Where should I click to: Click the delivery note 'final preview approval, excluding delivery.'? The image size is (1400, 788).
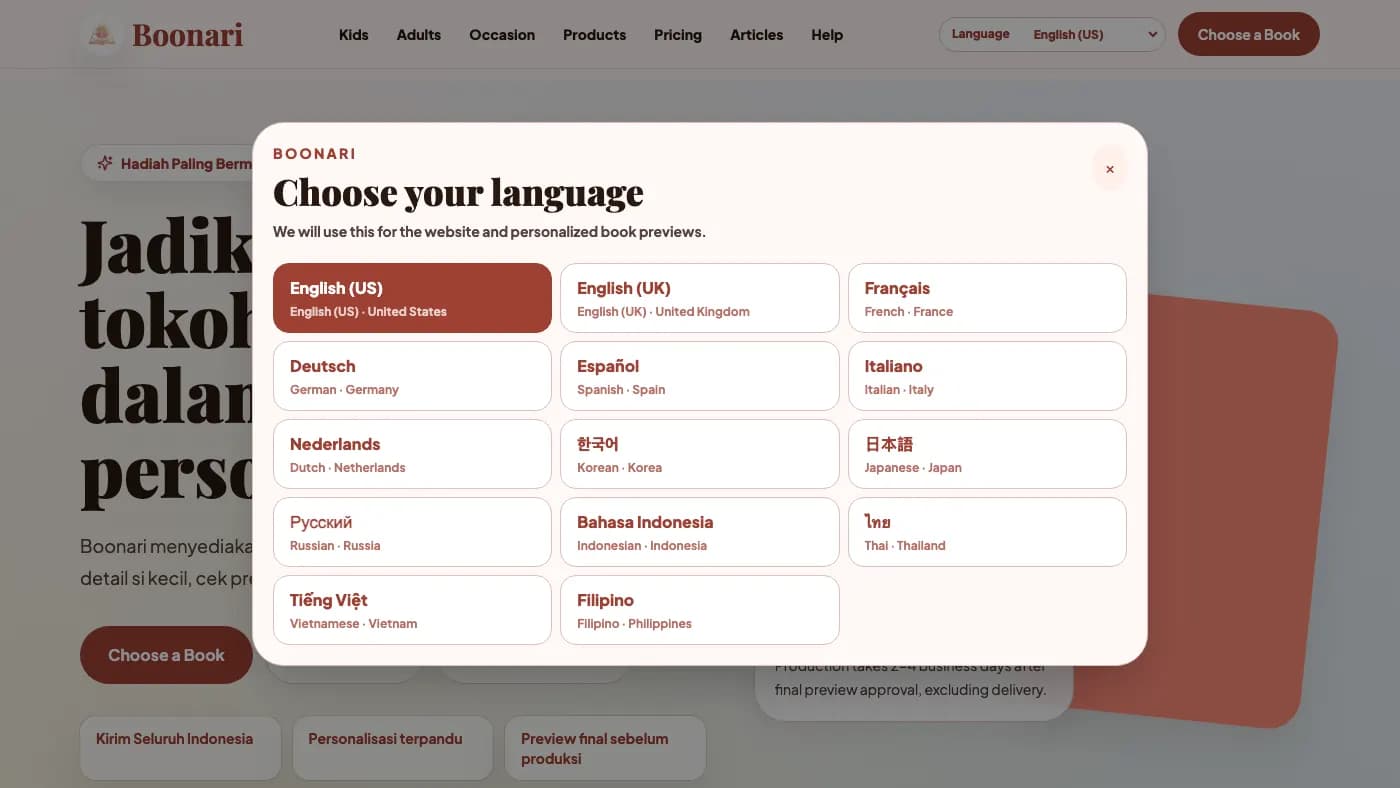click(910, 690)
